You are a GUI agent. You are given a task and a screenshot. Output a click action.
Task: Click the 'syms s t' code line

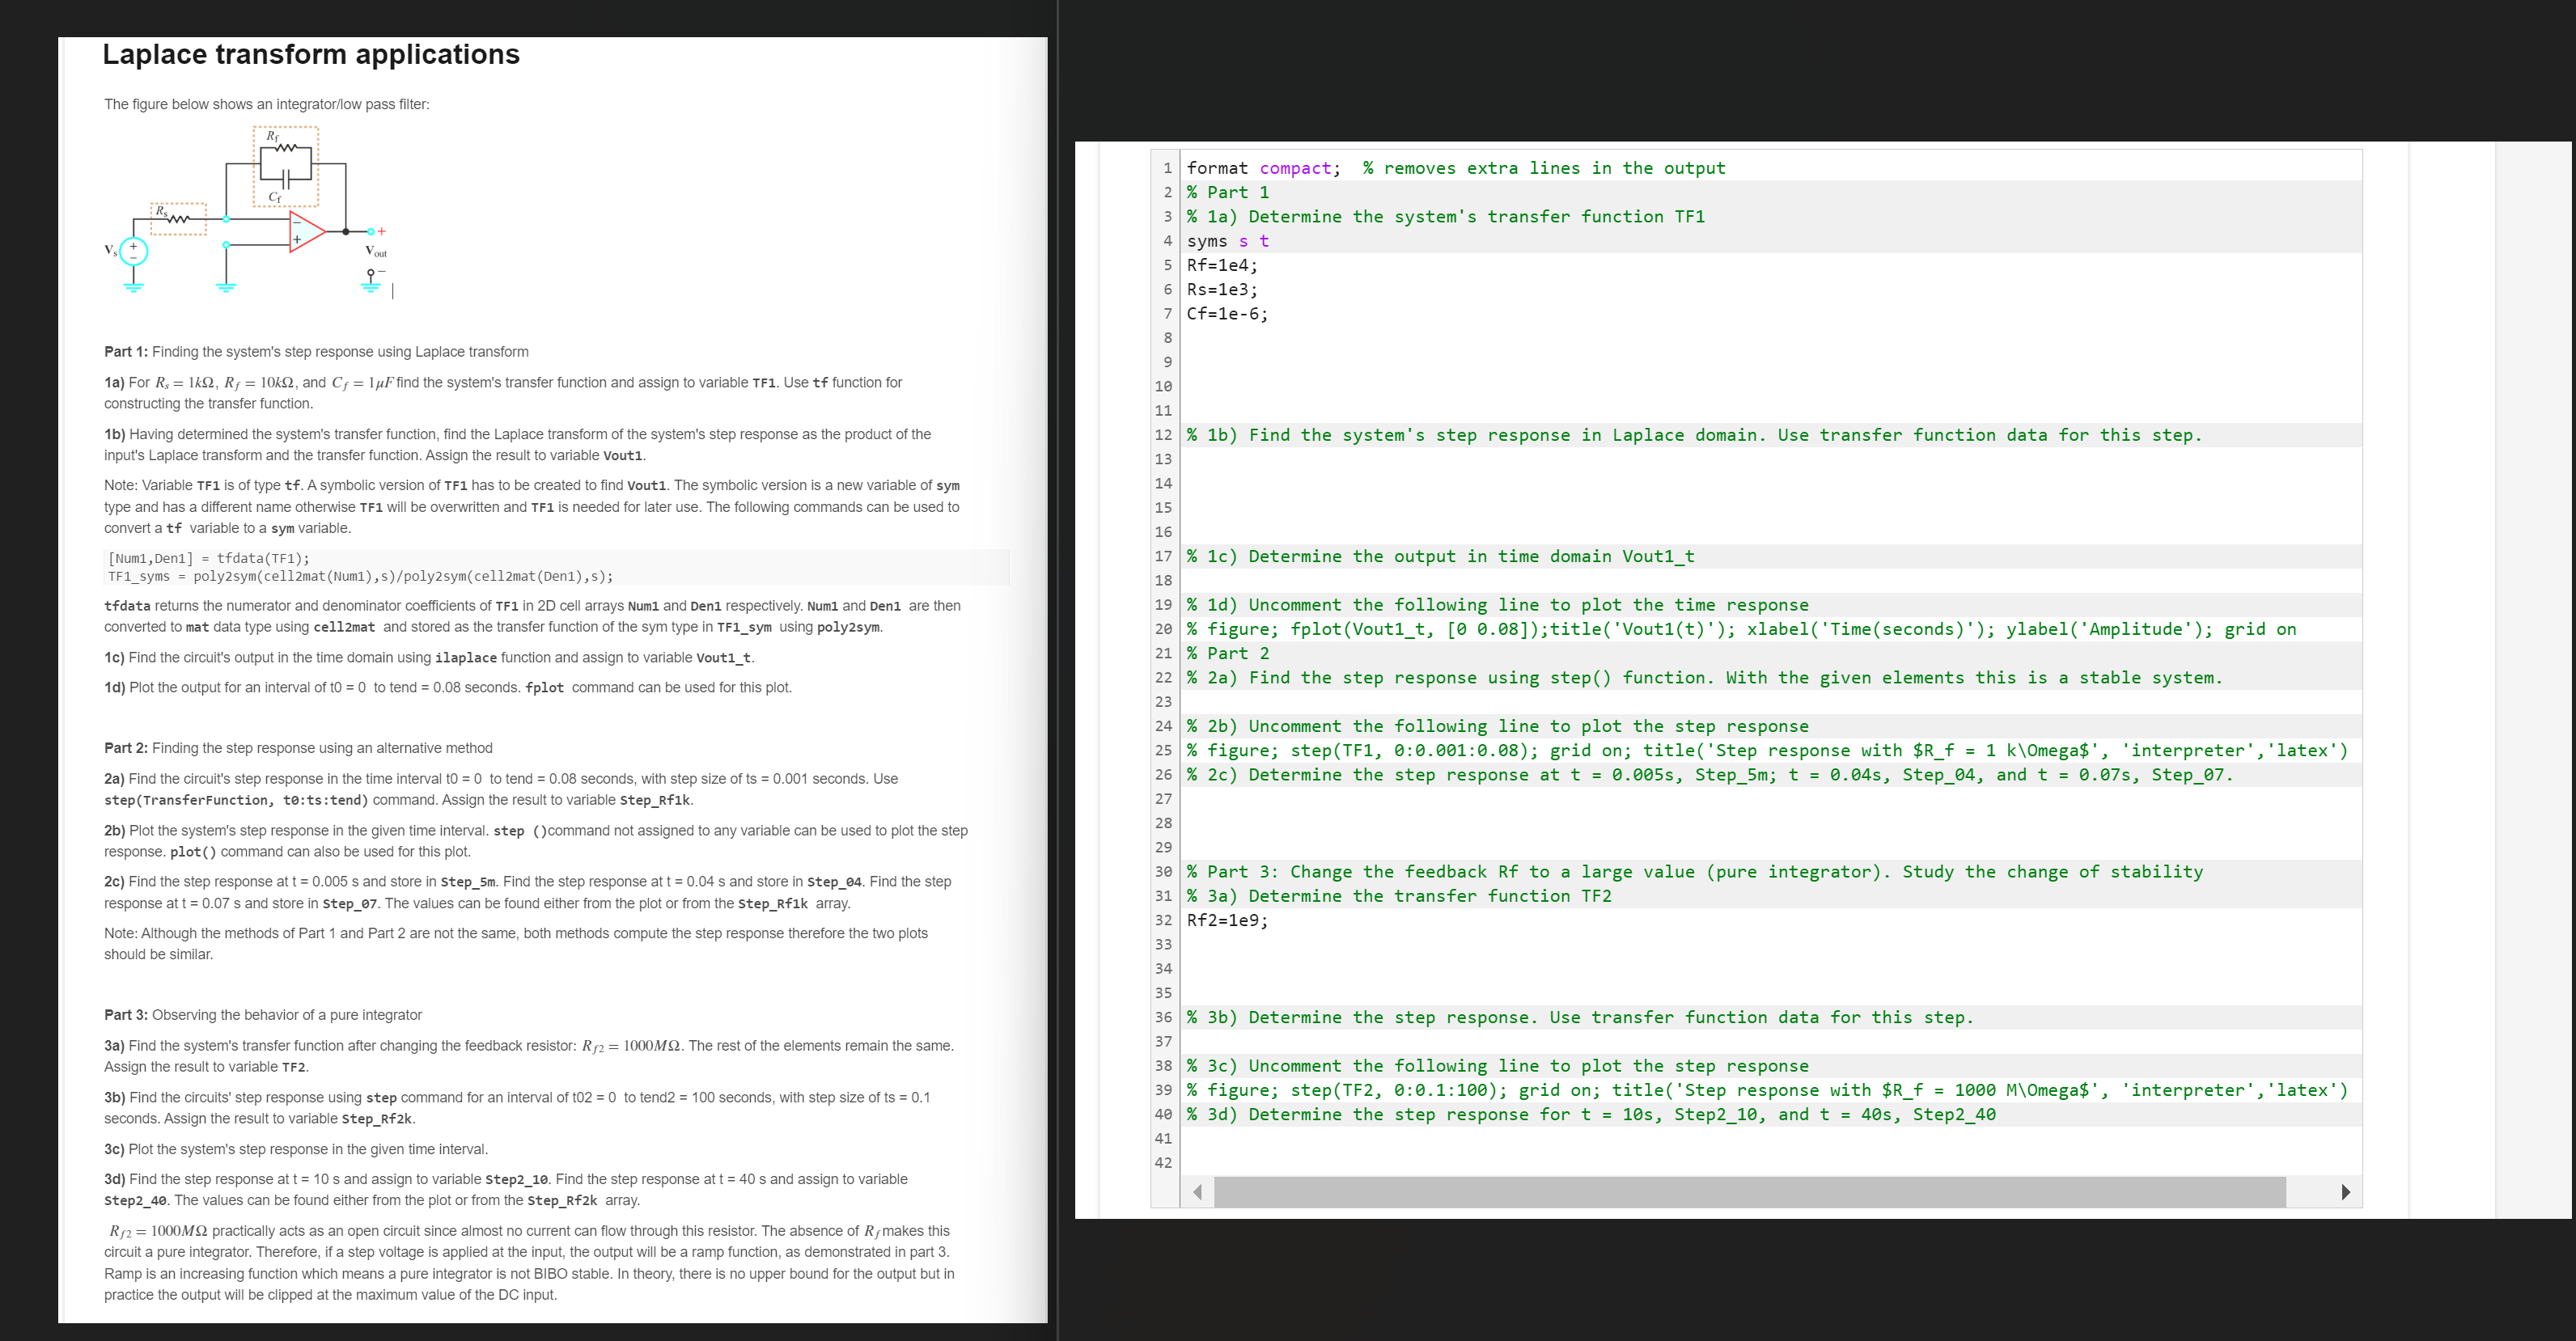click(x=1227, y=241)
